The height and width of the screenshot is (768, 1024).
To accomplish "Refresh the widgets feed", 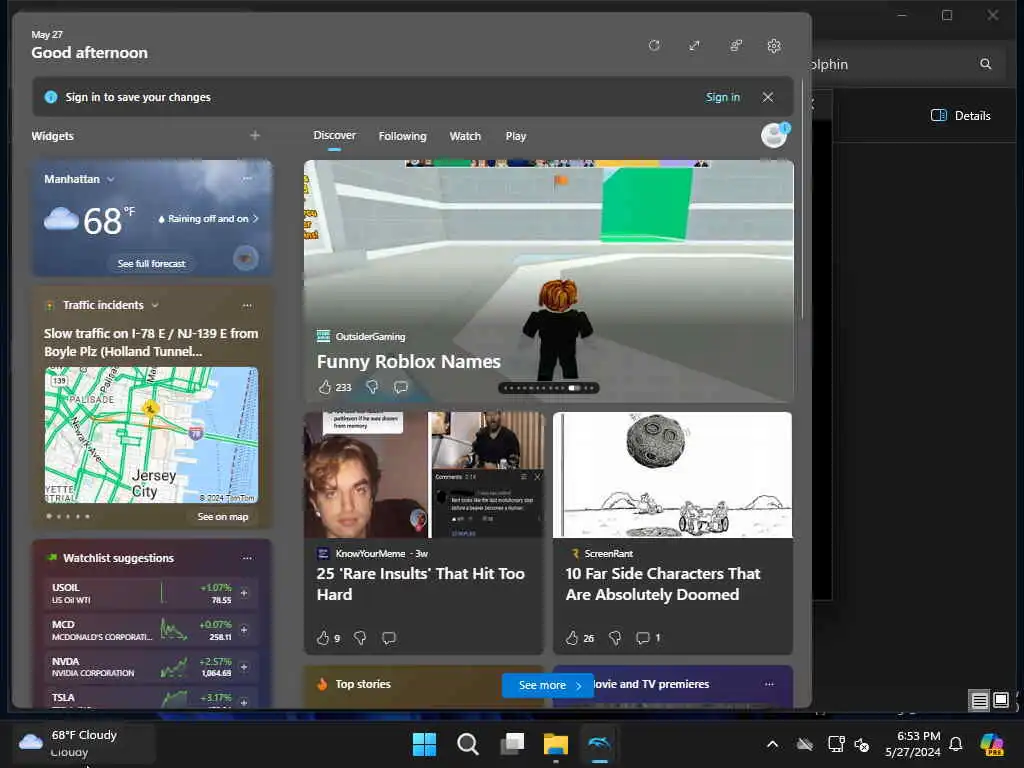I will (x=654, y=46).
